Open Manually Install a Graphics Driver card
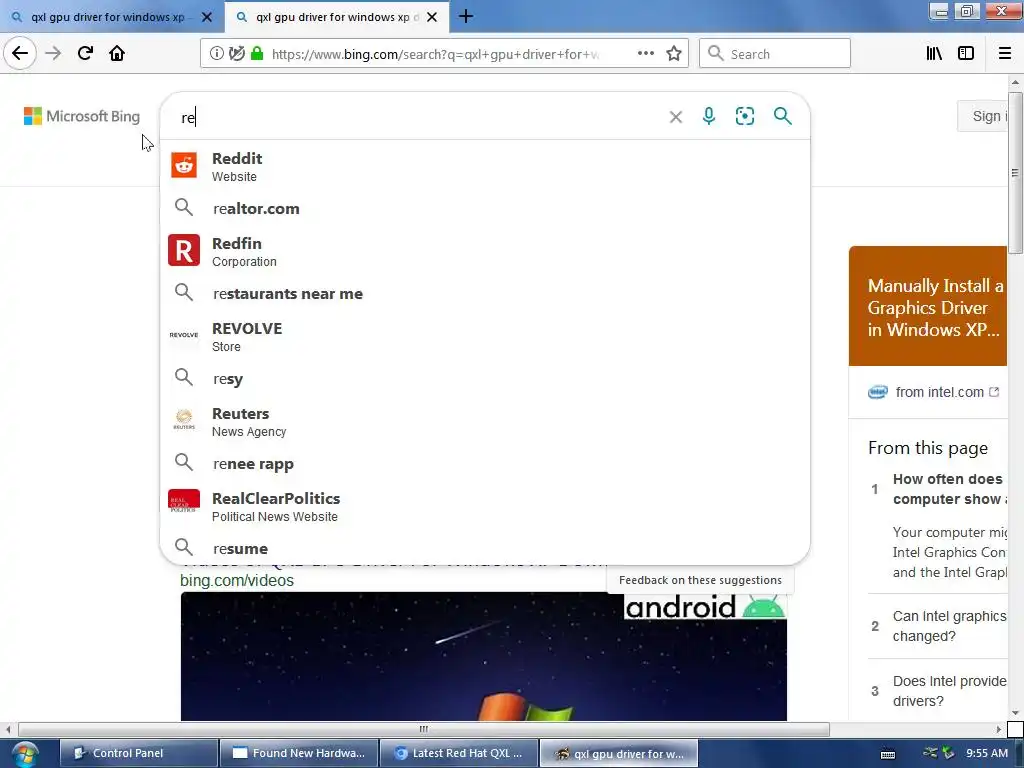The width and height of the screenshot is (1024, 768). coord(928,307)
